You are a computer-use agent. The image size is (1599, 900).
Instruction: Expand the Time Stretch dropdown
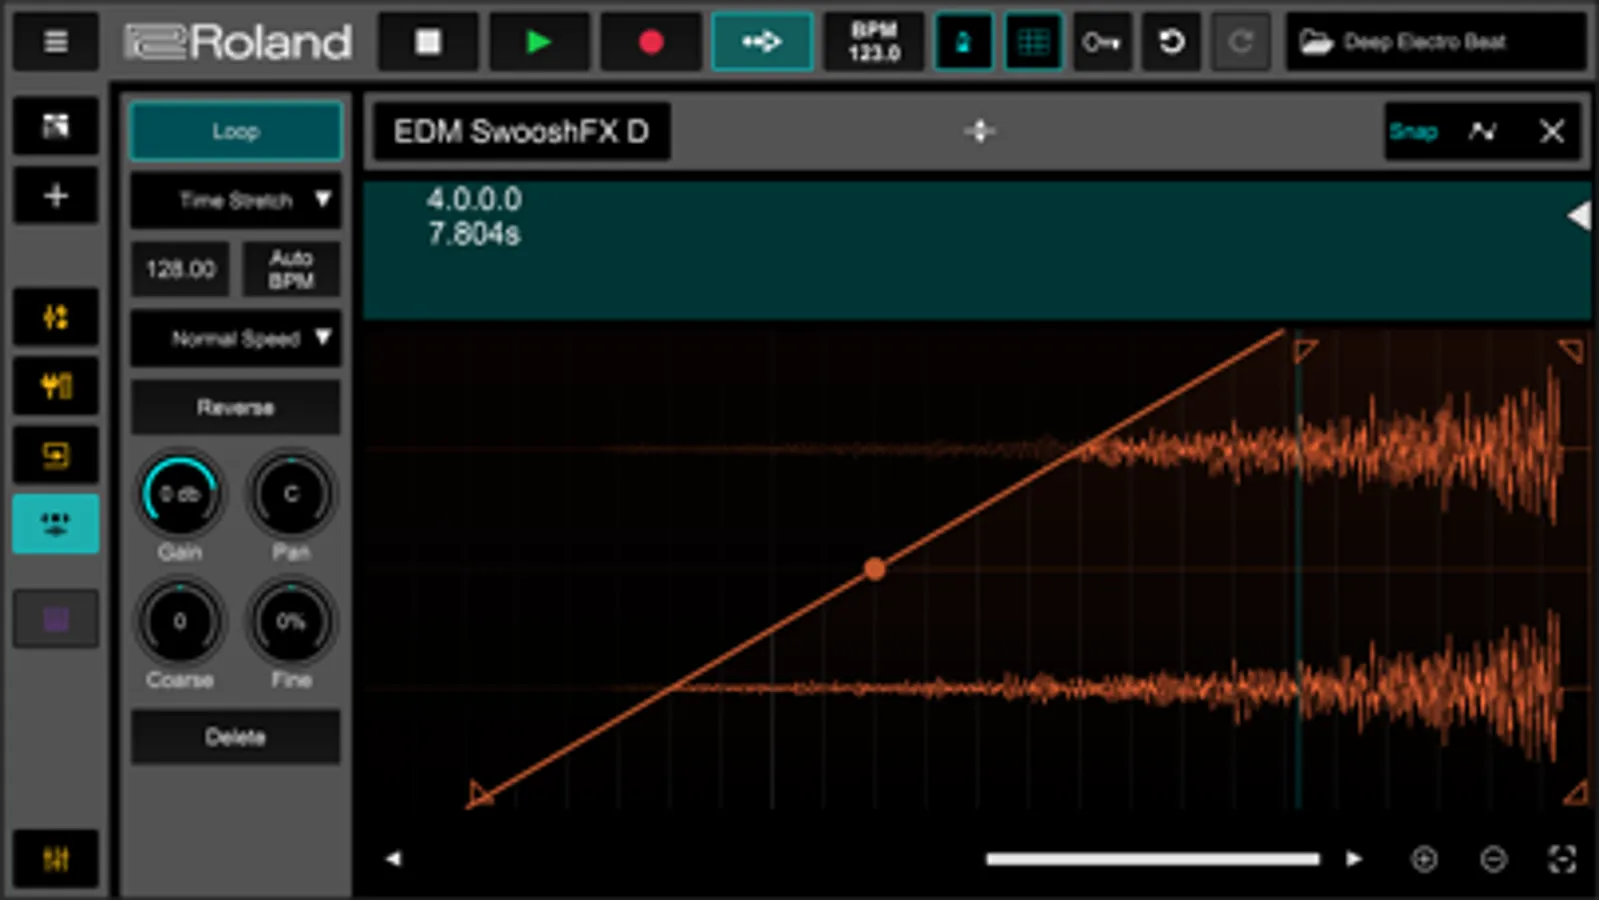pyautogui.click(x=236, y=200)
